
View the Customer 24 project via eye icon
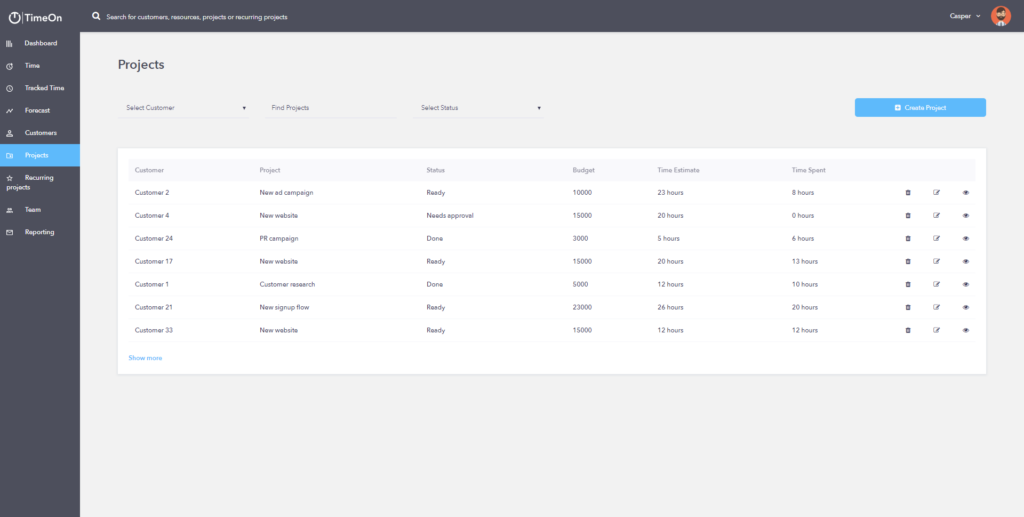pos(966,238)
